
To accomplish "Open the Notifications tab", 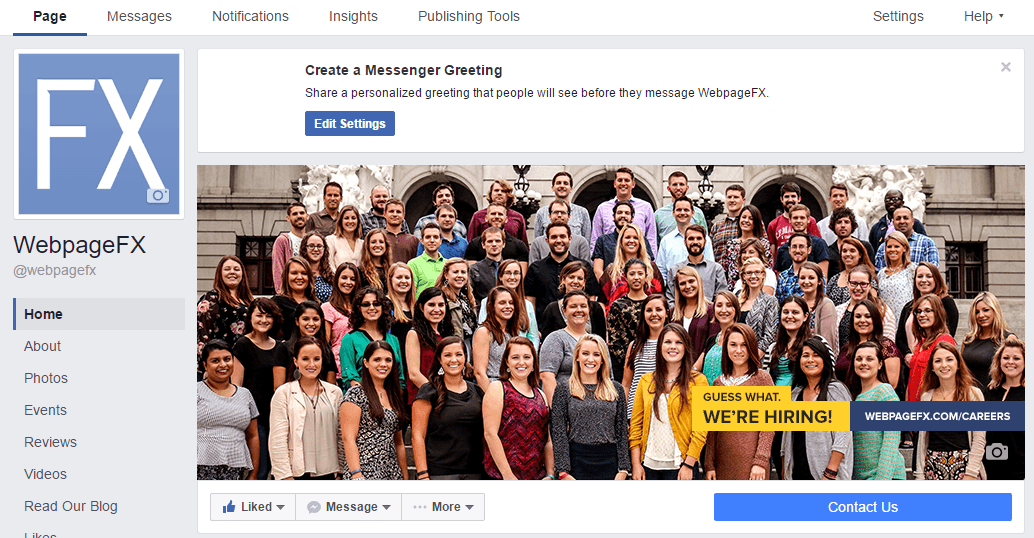I will [x=251, y=16].
